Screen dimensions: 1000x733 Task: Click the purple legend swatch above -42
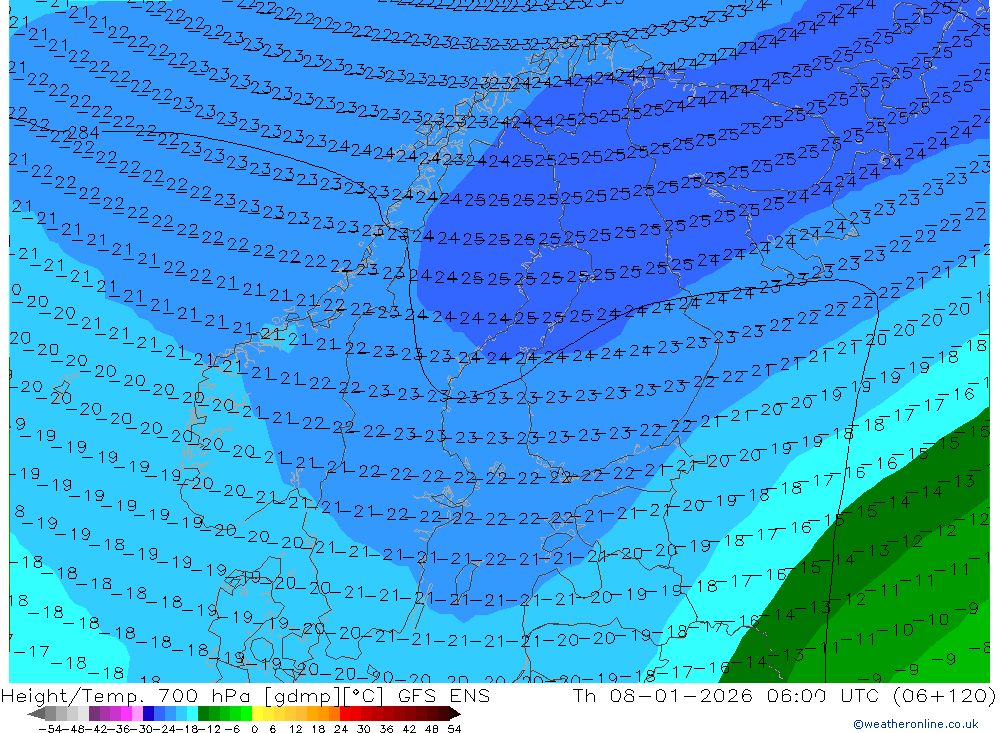coord(94,713)
